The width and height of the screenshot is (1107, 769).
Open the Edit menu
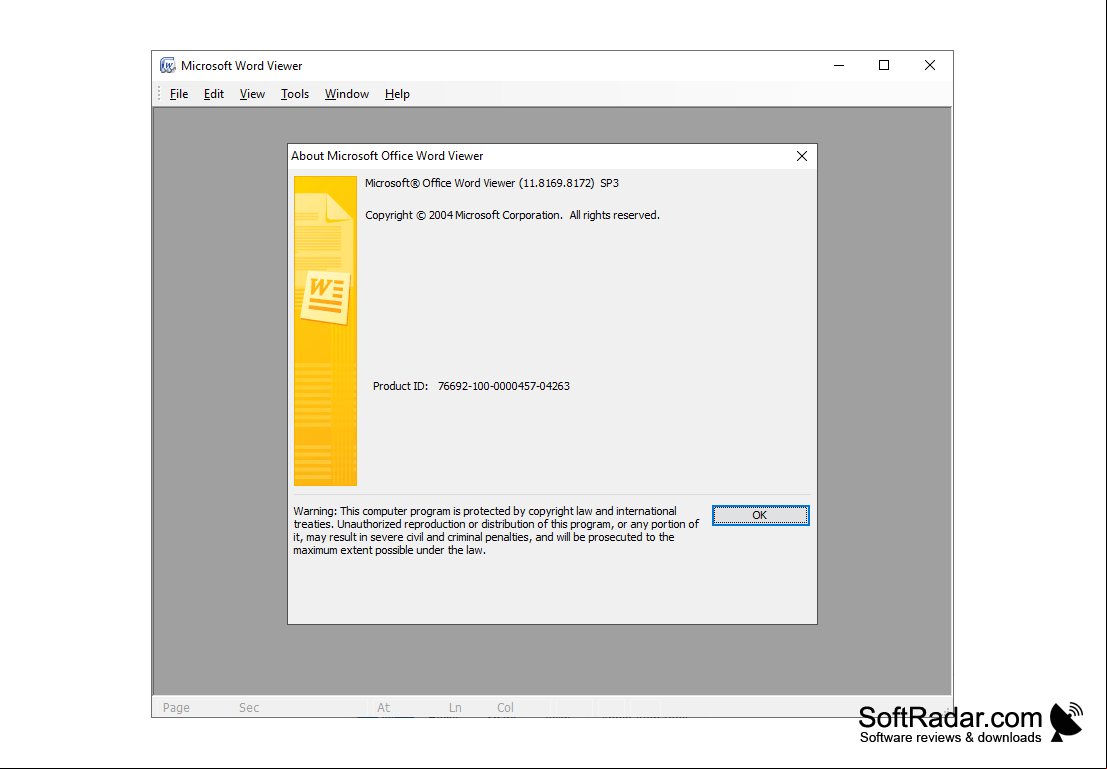(x=213, y=94)
